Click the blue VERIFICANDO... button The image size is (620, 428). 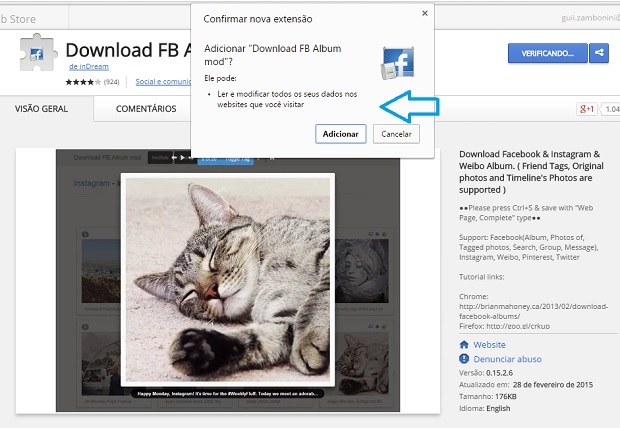pos(548,53)
